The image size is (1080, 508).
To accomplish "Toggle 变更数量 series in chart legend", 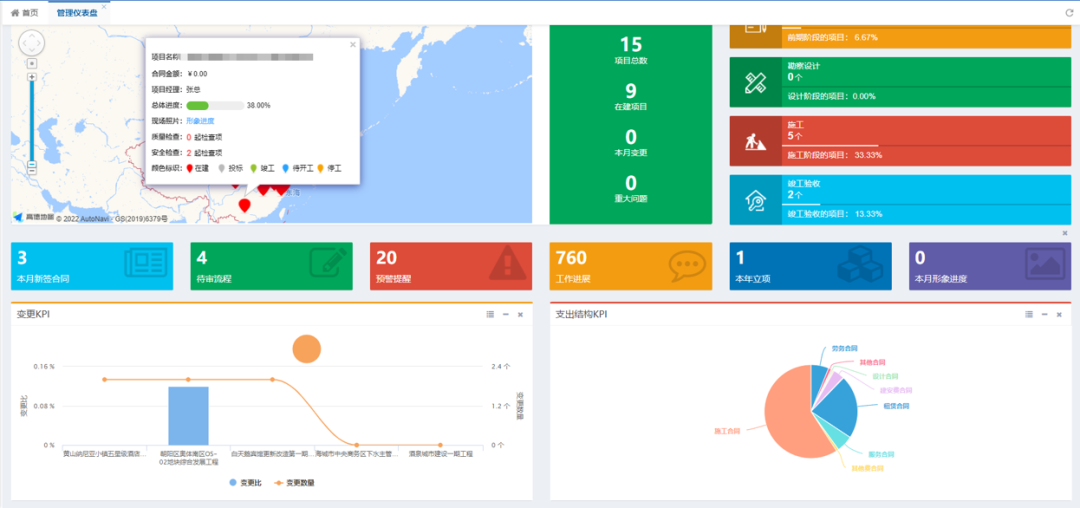I will tap(294, 483).
